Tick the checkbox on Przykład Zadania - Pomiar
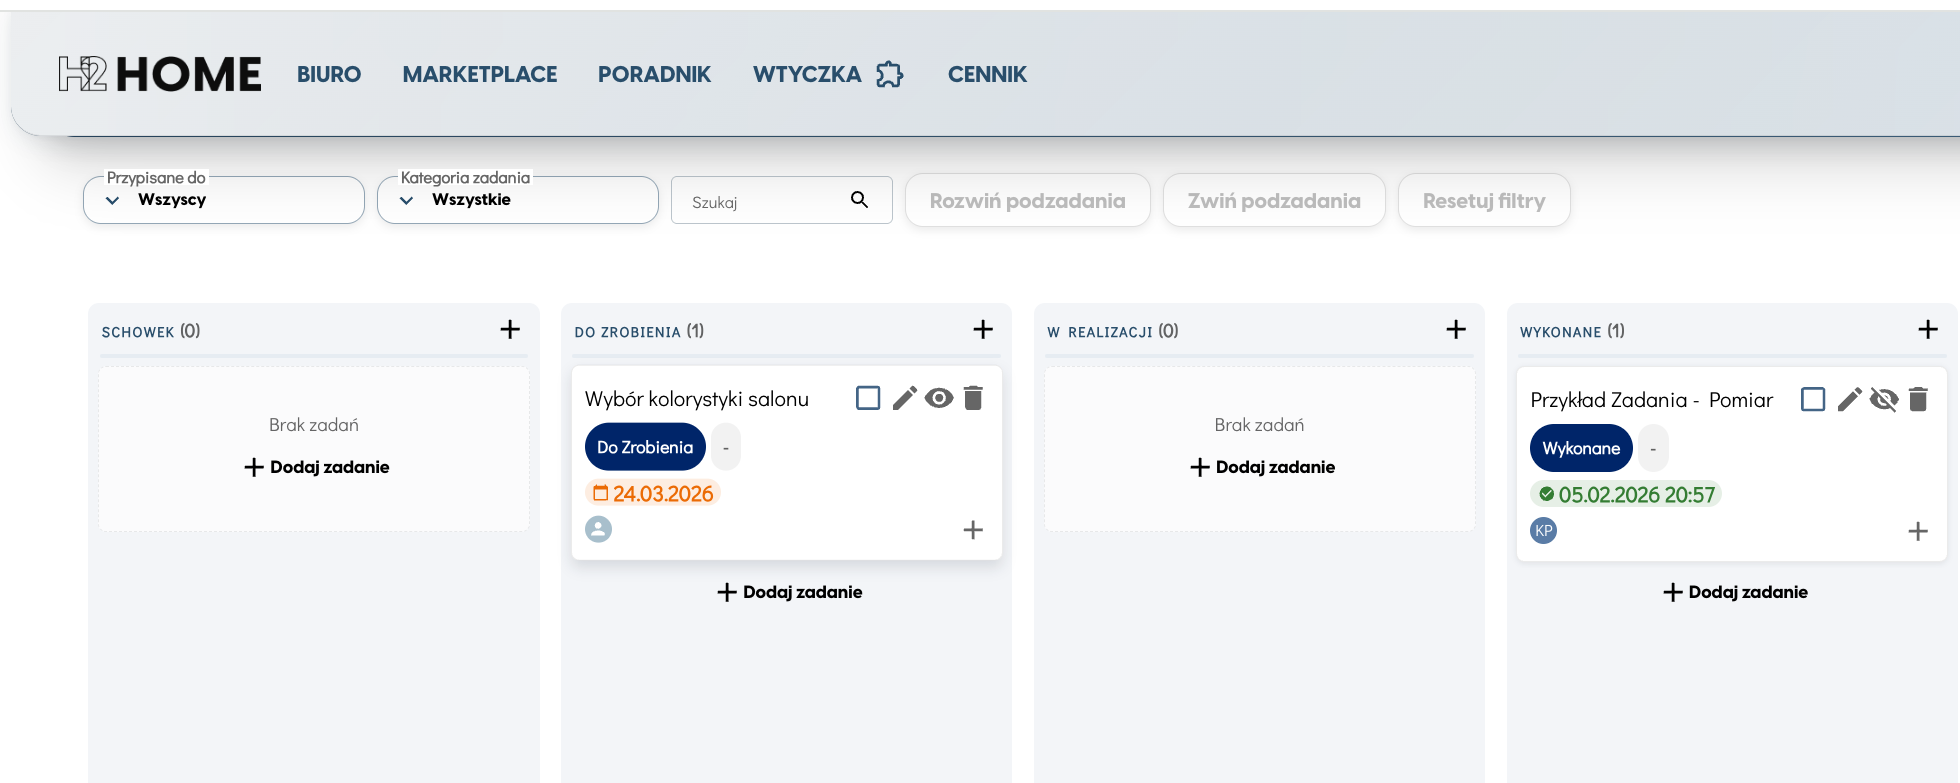 point(1813,399)
